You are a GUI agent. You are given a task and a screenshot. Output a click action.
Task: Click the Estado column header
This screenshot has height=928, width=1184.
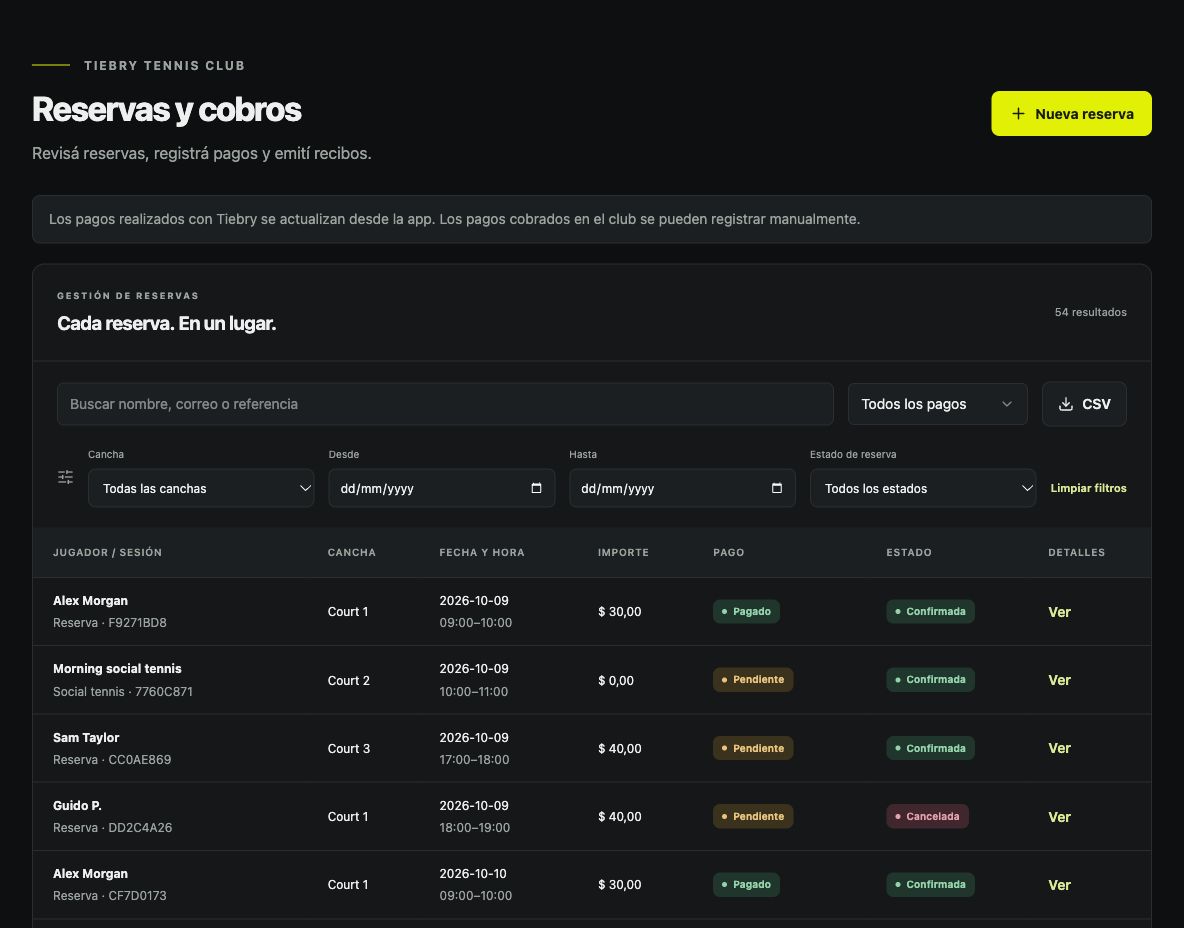pyautogui.click(x=908, y=552)
